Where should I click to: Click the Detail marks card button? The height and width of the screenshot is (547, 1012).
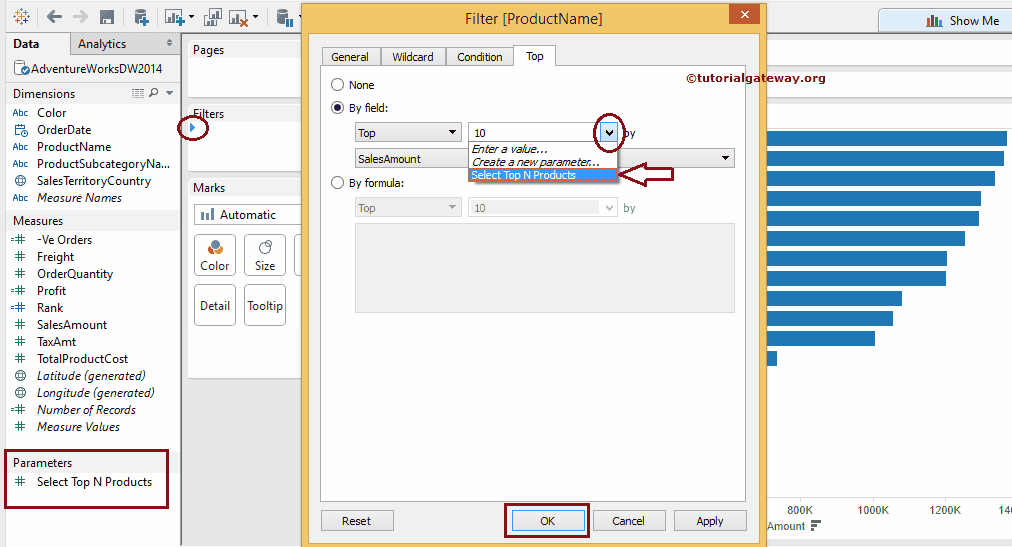point(215,305)
